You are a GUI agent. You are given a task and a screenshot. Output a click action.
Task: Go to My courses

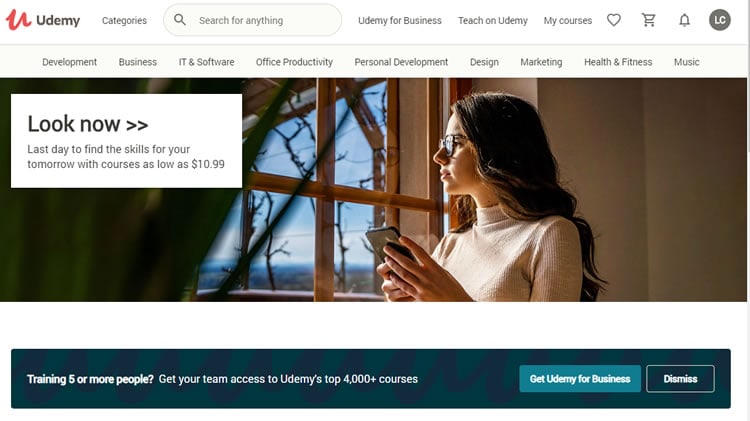[568, 21]
